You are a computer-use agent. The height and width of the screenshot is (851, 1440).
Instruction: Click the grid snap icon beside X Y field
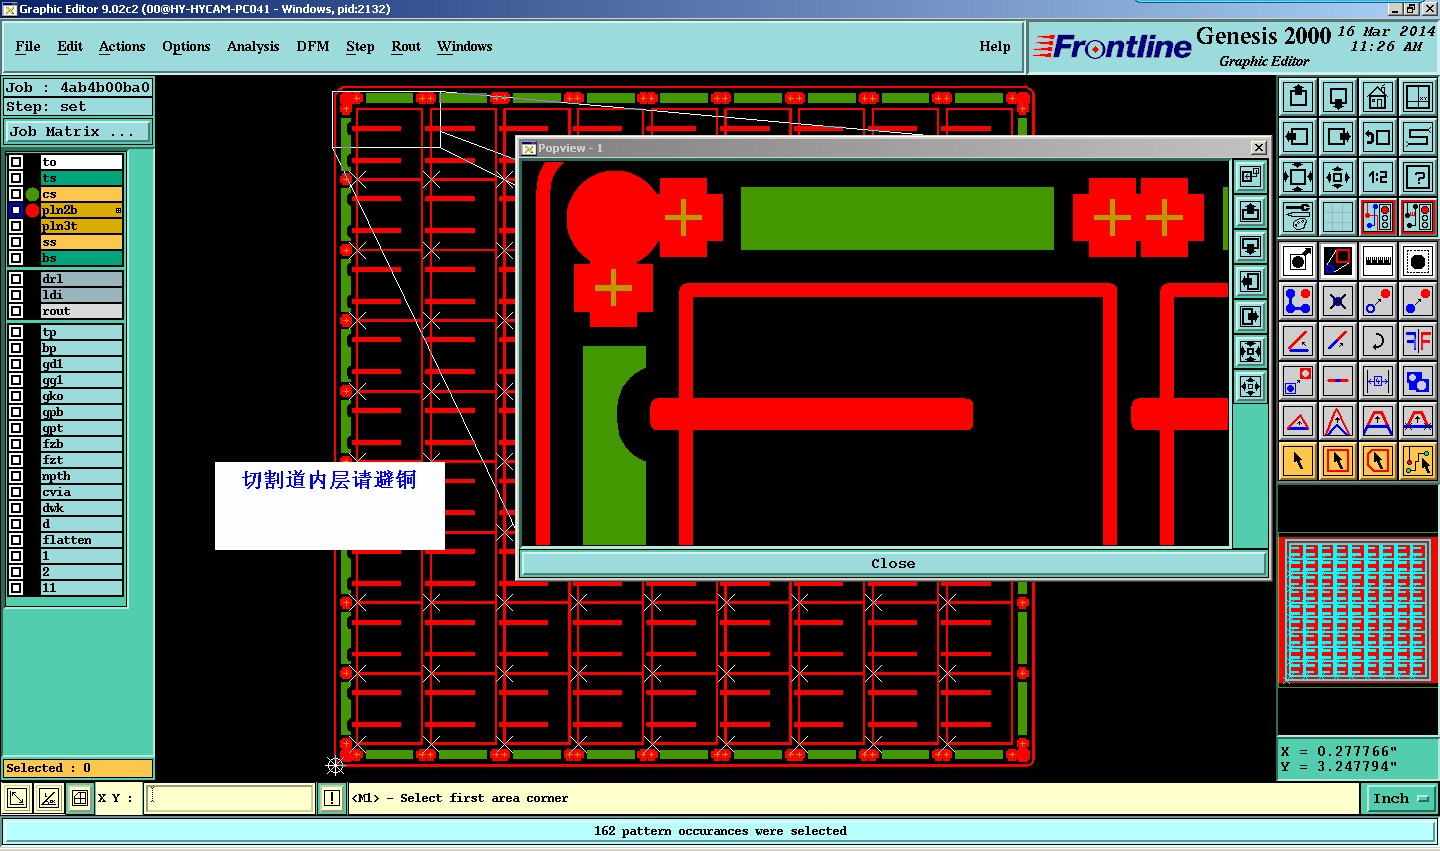coord(79,798)
